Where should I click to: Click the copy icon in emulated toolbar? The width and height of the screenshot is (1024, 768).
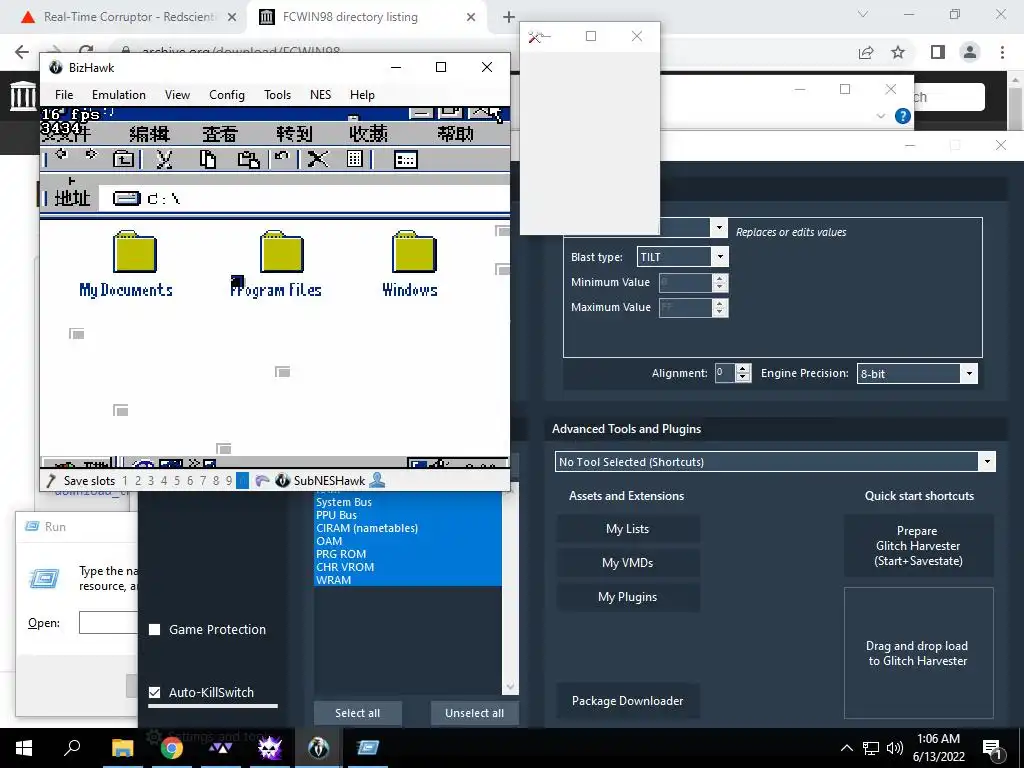[208, 159]
